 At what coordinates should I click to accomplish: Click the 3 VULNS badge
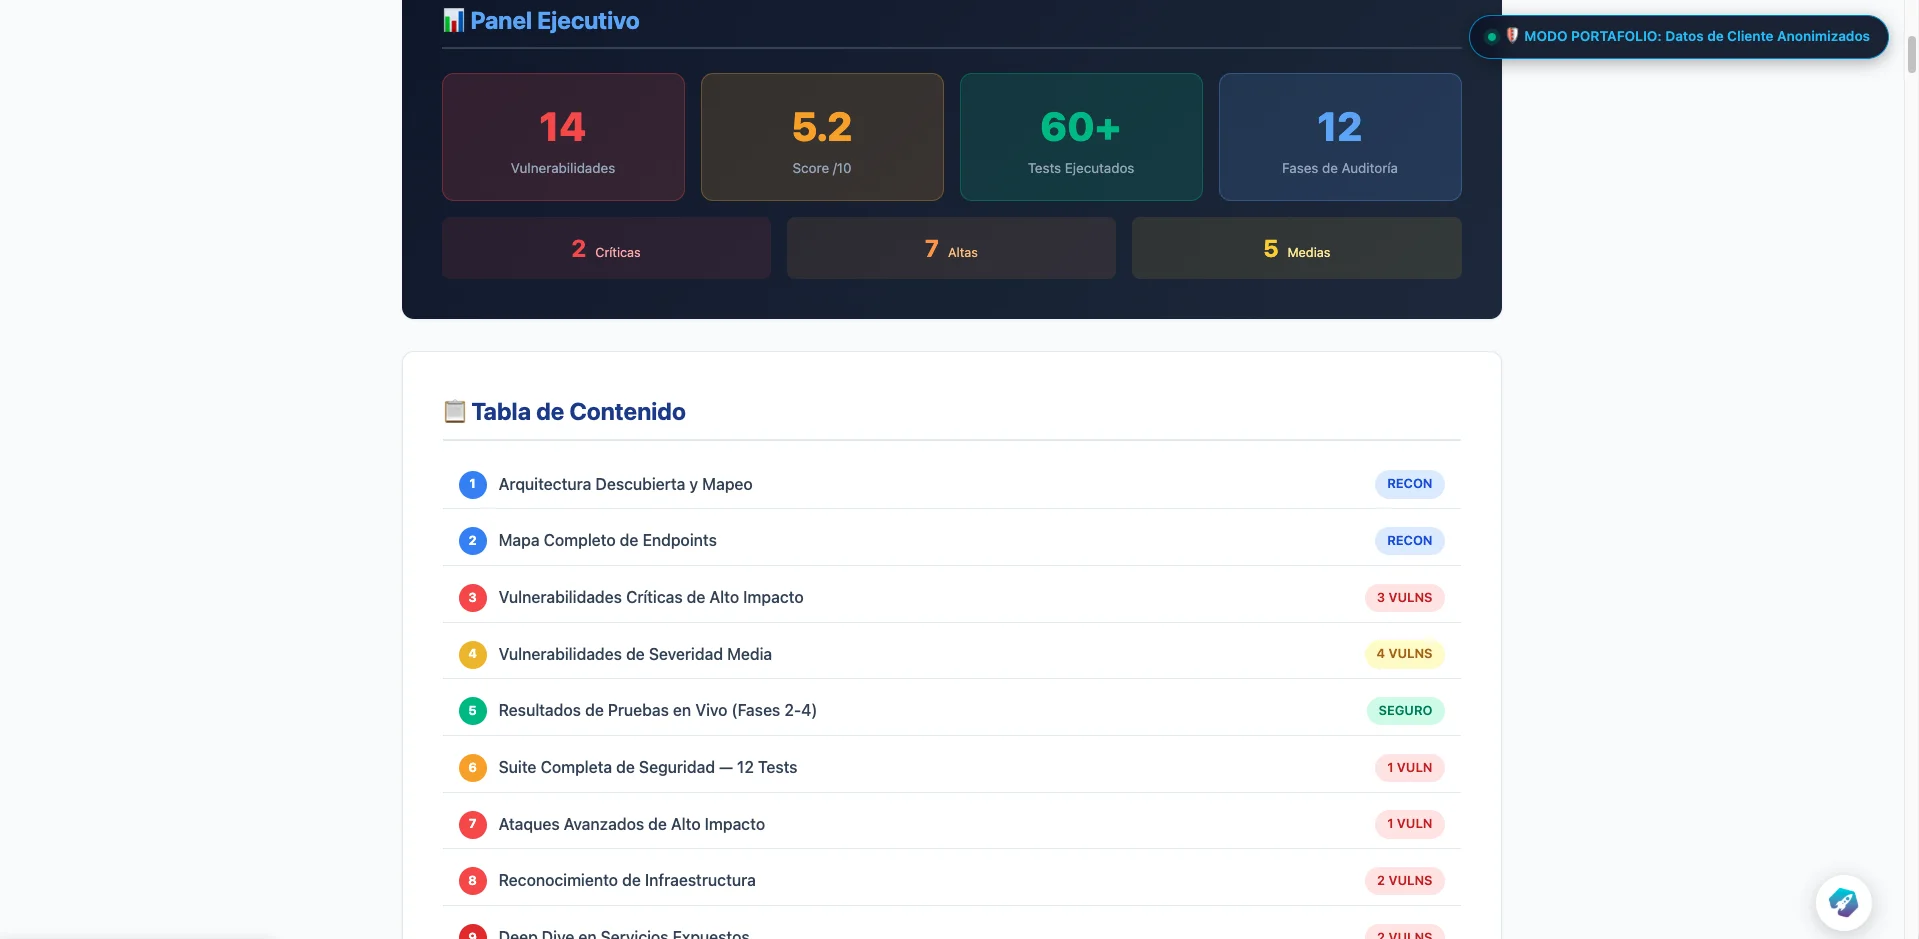tap(1404, 597)
